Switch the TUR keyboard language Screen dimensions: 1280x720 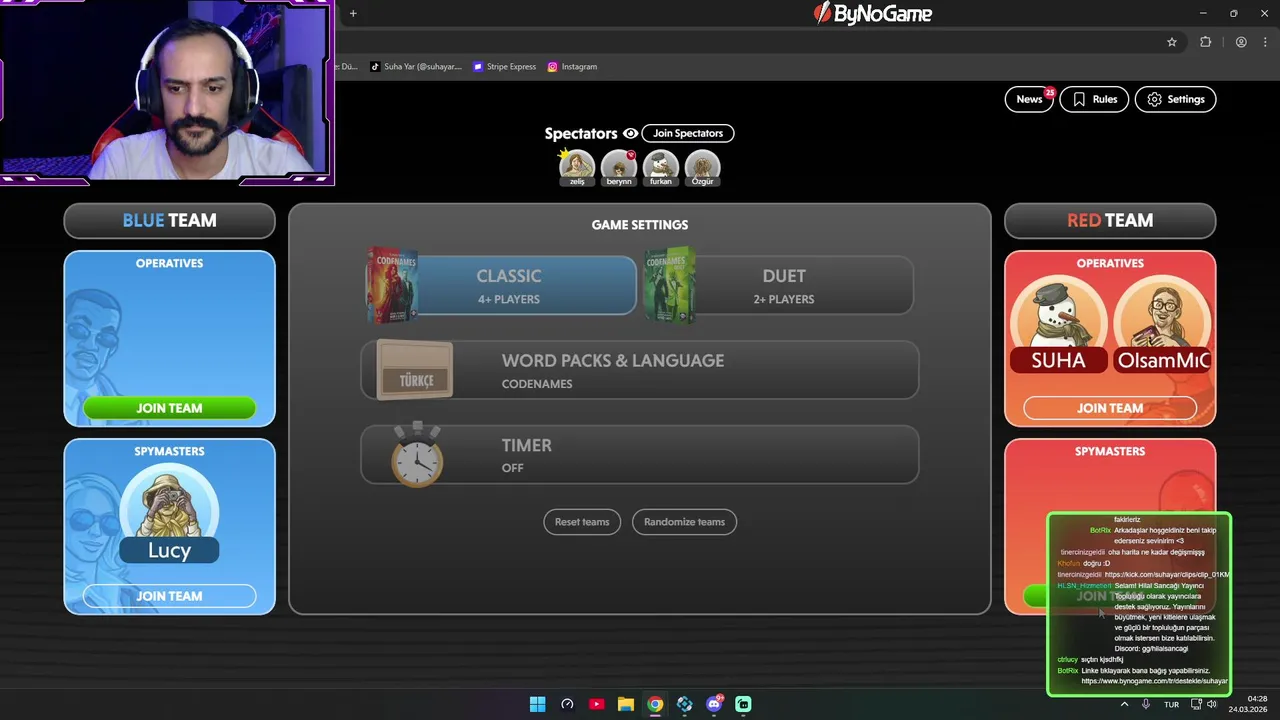point(1171,705)
